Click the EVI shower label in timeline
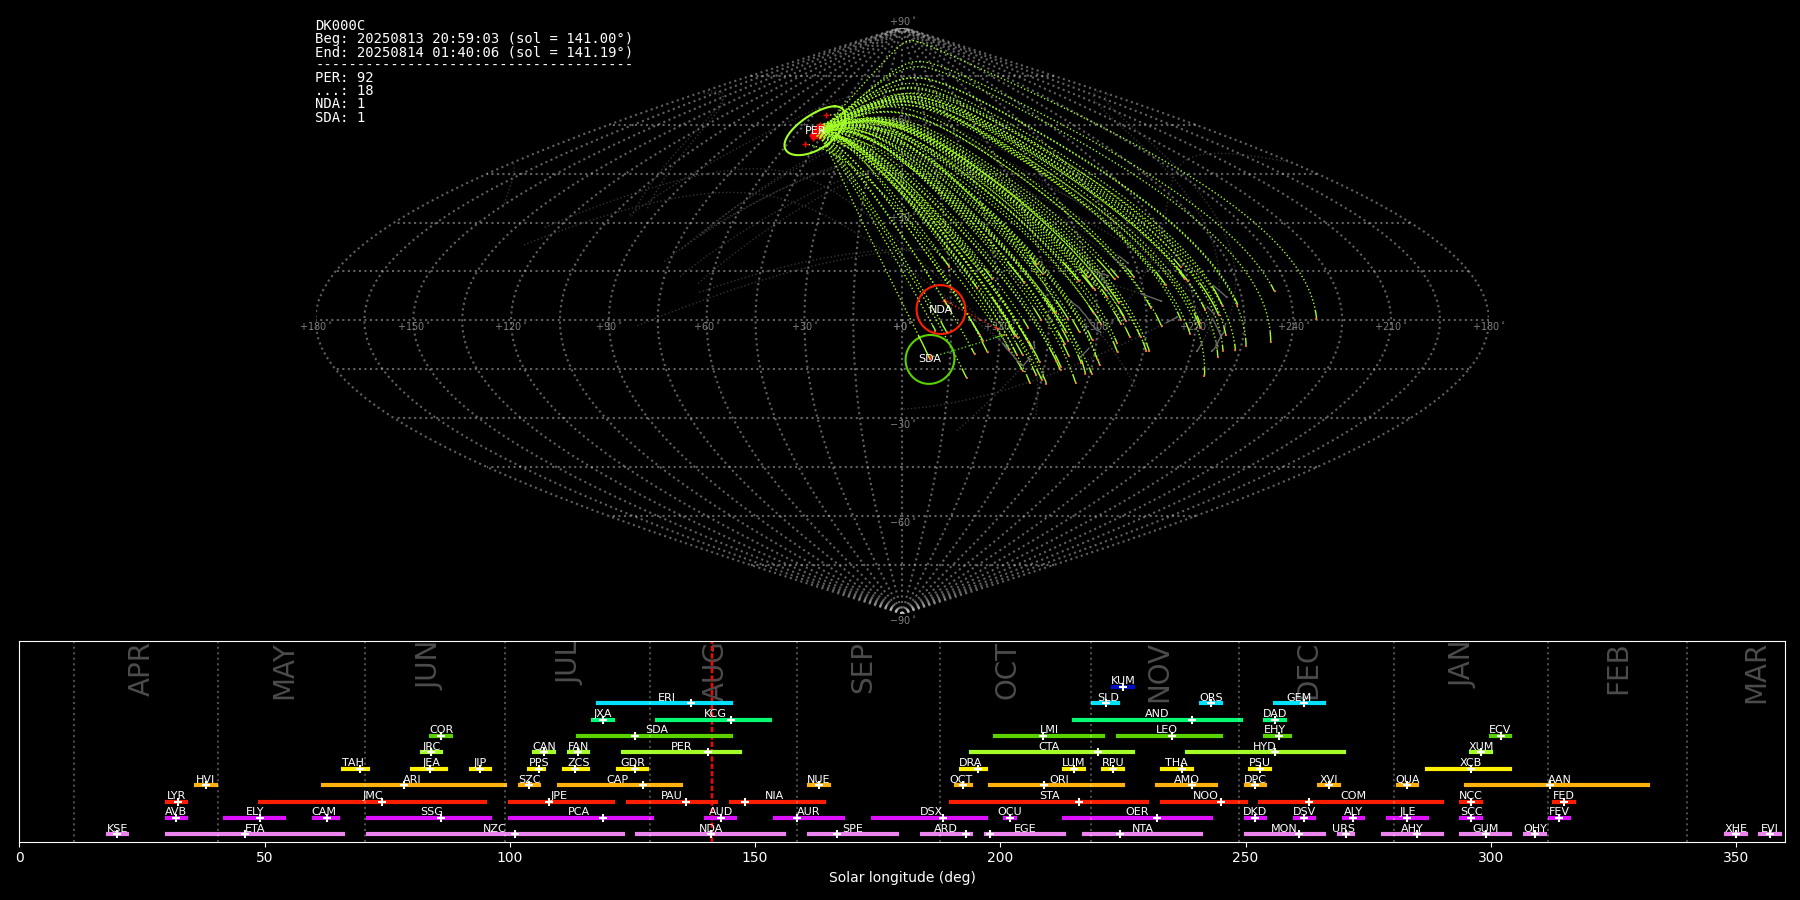 1769,829
